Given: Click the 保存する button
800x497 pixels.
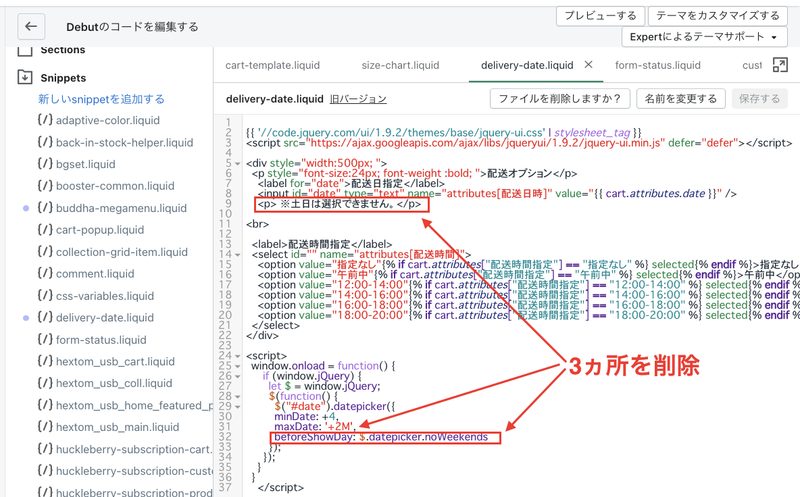Looking at the screenshot, I should 760,98.
